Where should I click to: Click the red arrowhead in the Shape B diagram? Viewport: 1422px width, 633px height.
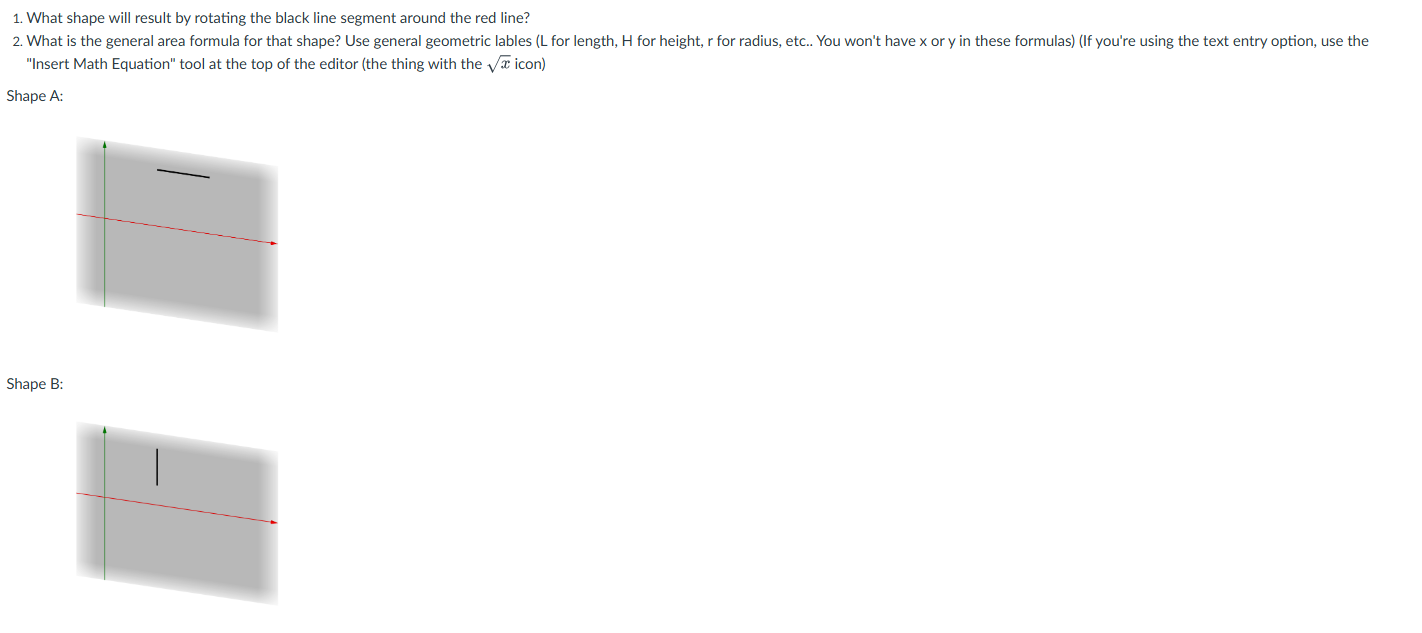(x=273, y=522)
